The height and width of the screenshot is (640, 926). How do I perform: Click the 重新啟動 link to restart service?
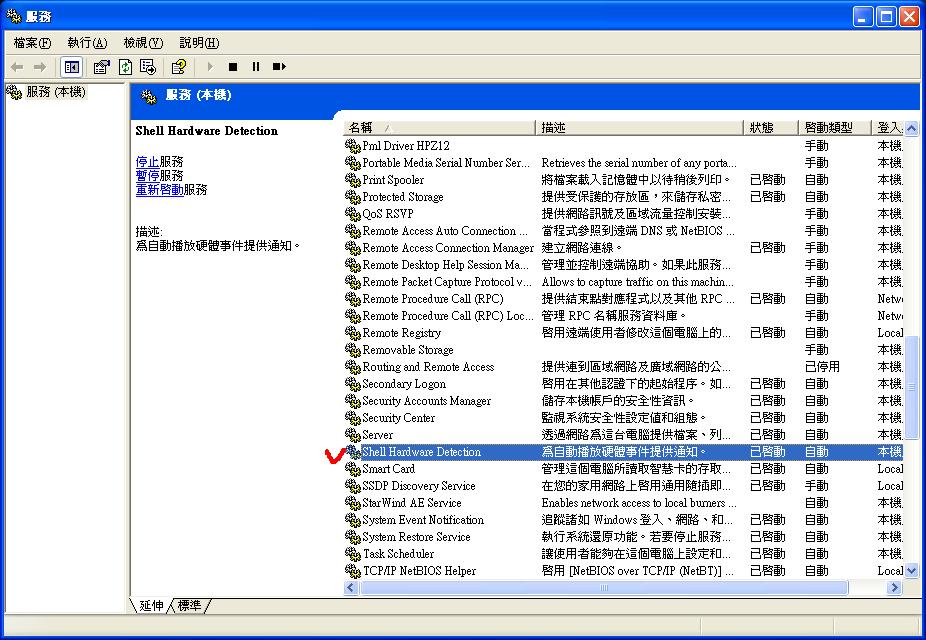tap(159, 189)
